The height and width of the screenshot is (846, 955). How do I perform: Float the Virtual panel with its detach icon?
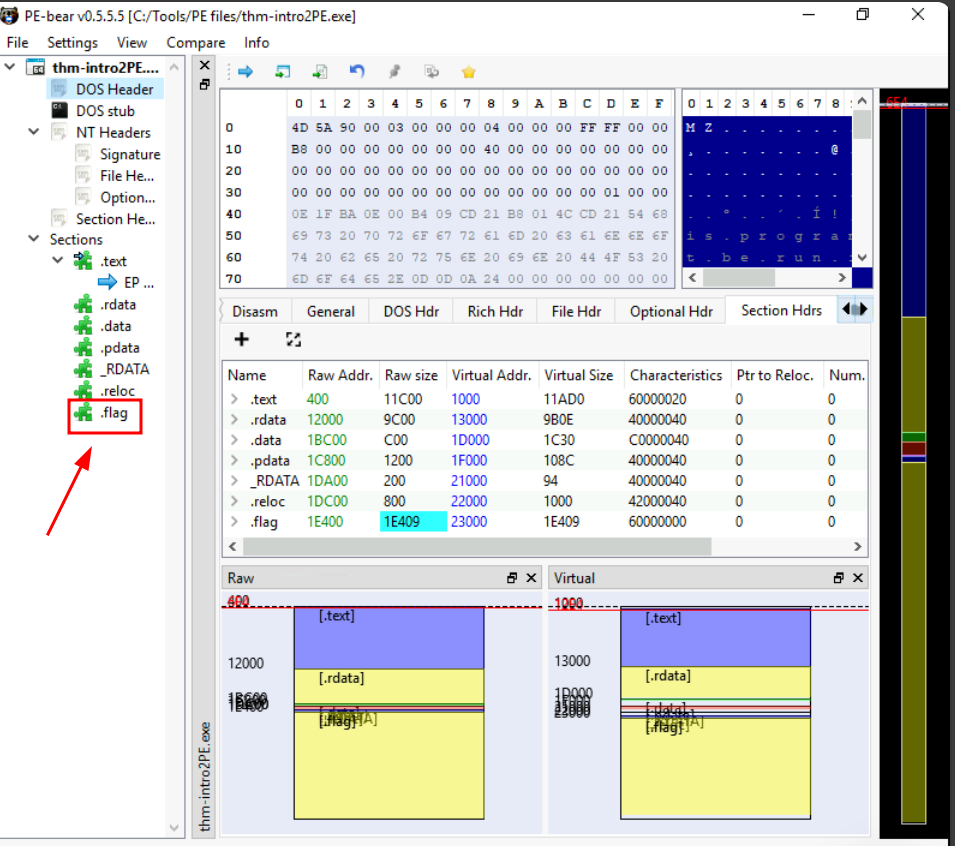(x=839, y=577)
